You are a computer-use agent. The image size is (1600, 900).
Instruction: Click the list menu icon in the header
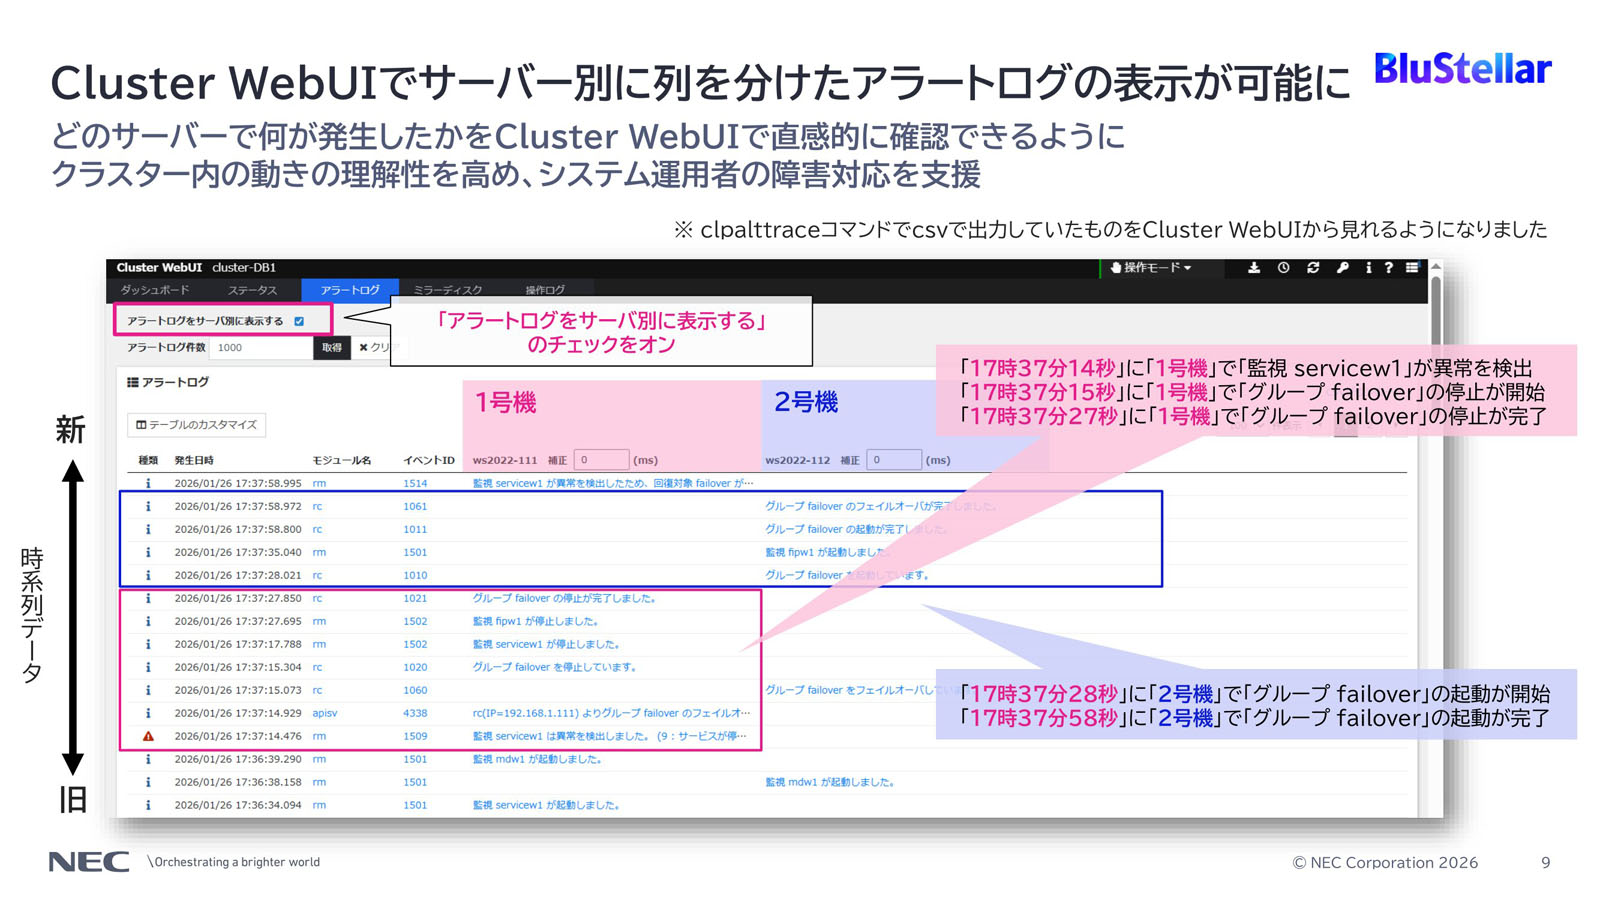coord(1412,268)
